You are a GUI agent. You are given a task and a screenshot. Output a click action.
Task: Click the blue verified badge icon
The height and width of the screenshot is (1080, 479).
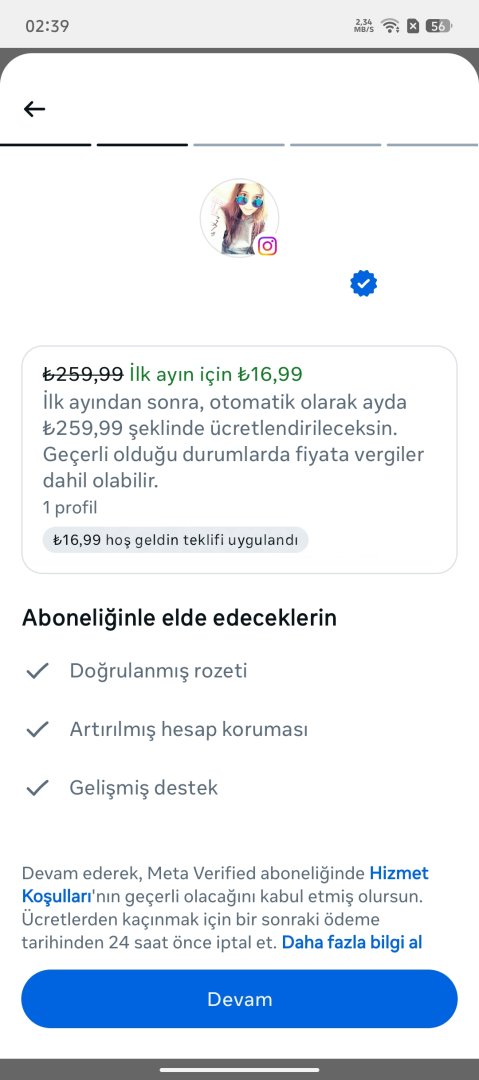pos(364,283)
